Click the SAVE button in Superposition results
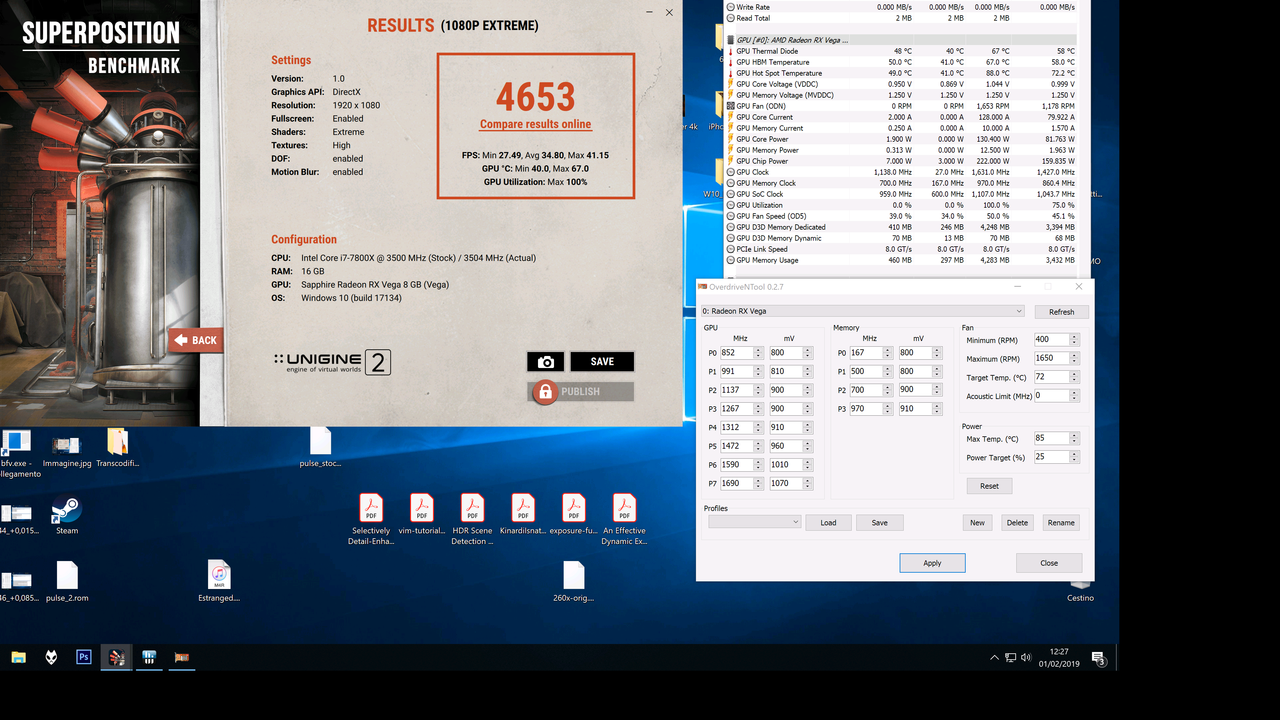1280x720 pixels. tap(602, 362)
